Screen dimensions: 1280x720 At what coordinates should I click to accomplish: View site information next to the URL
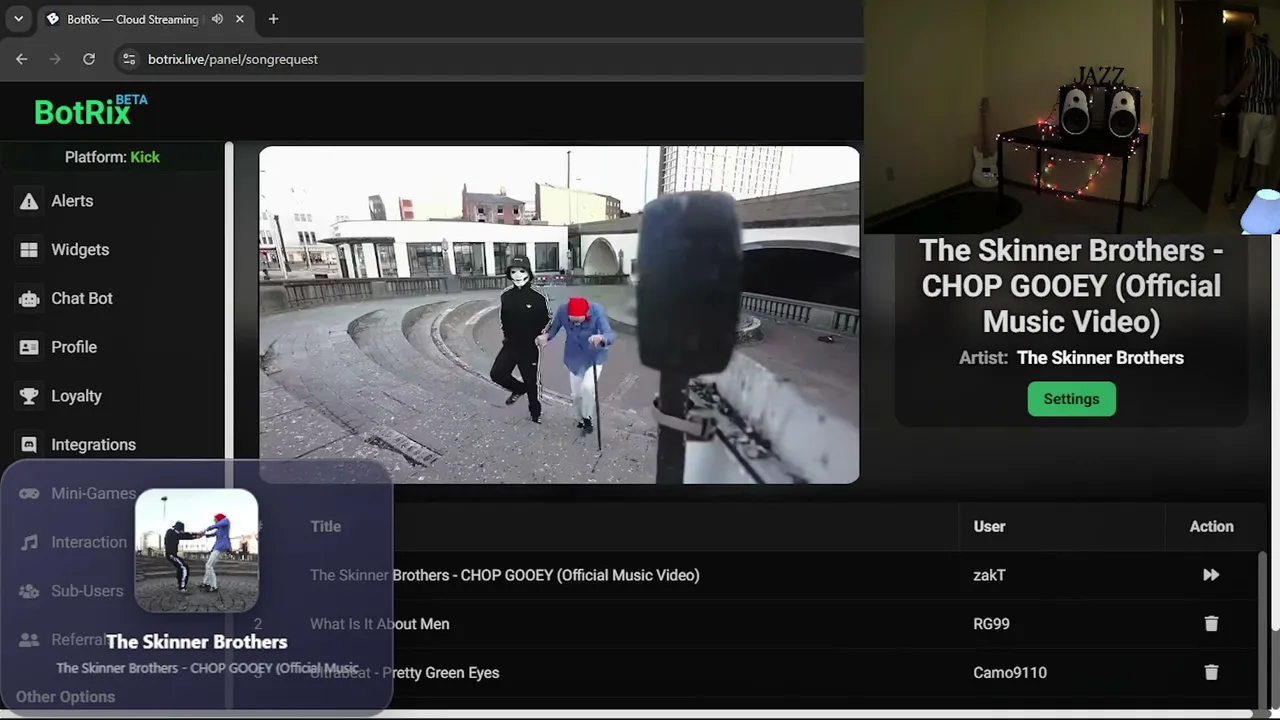click(128, 59)
